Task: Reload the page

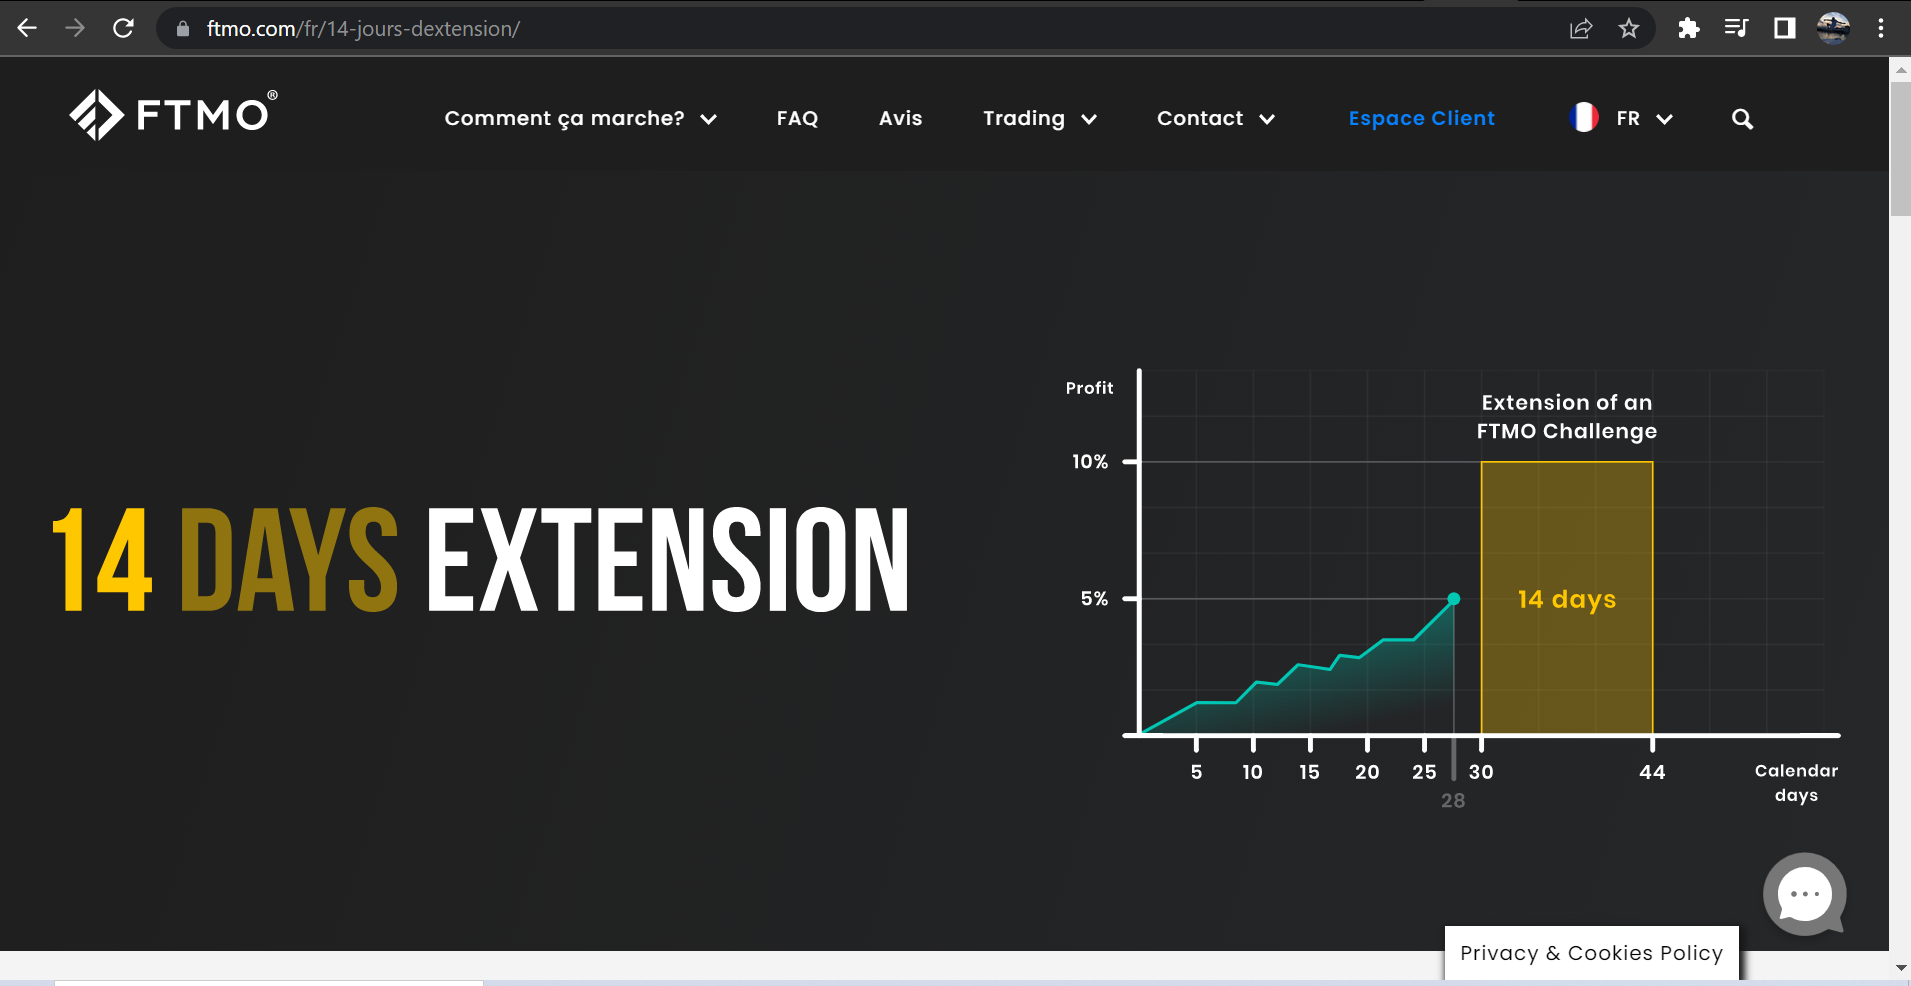Action: tap(123, 29)
